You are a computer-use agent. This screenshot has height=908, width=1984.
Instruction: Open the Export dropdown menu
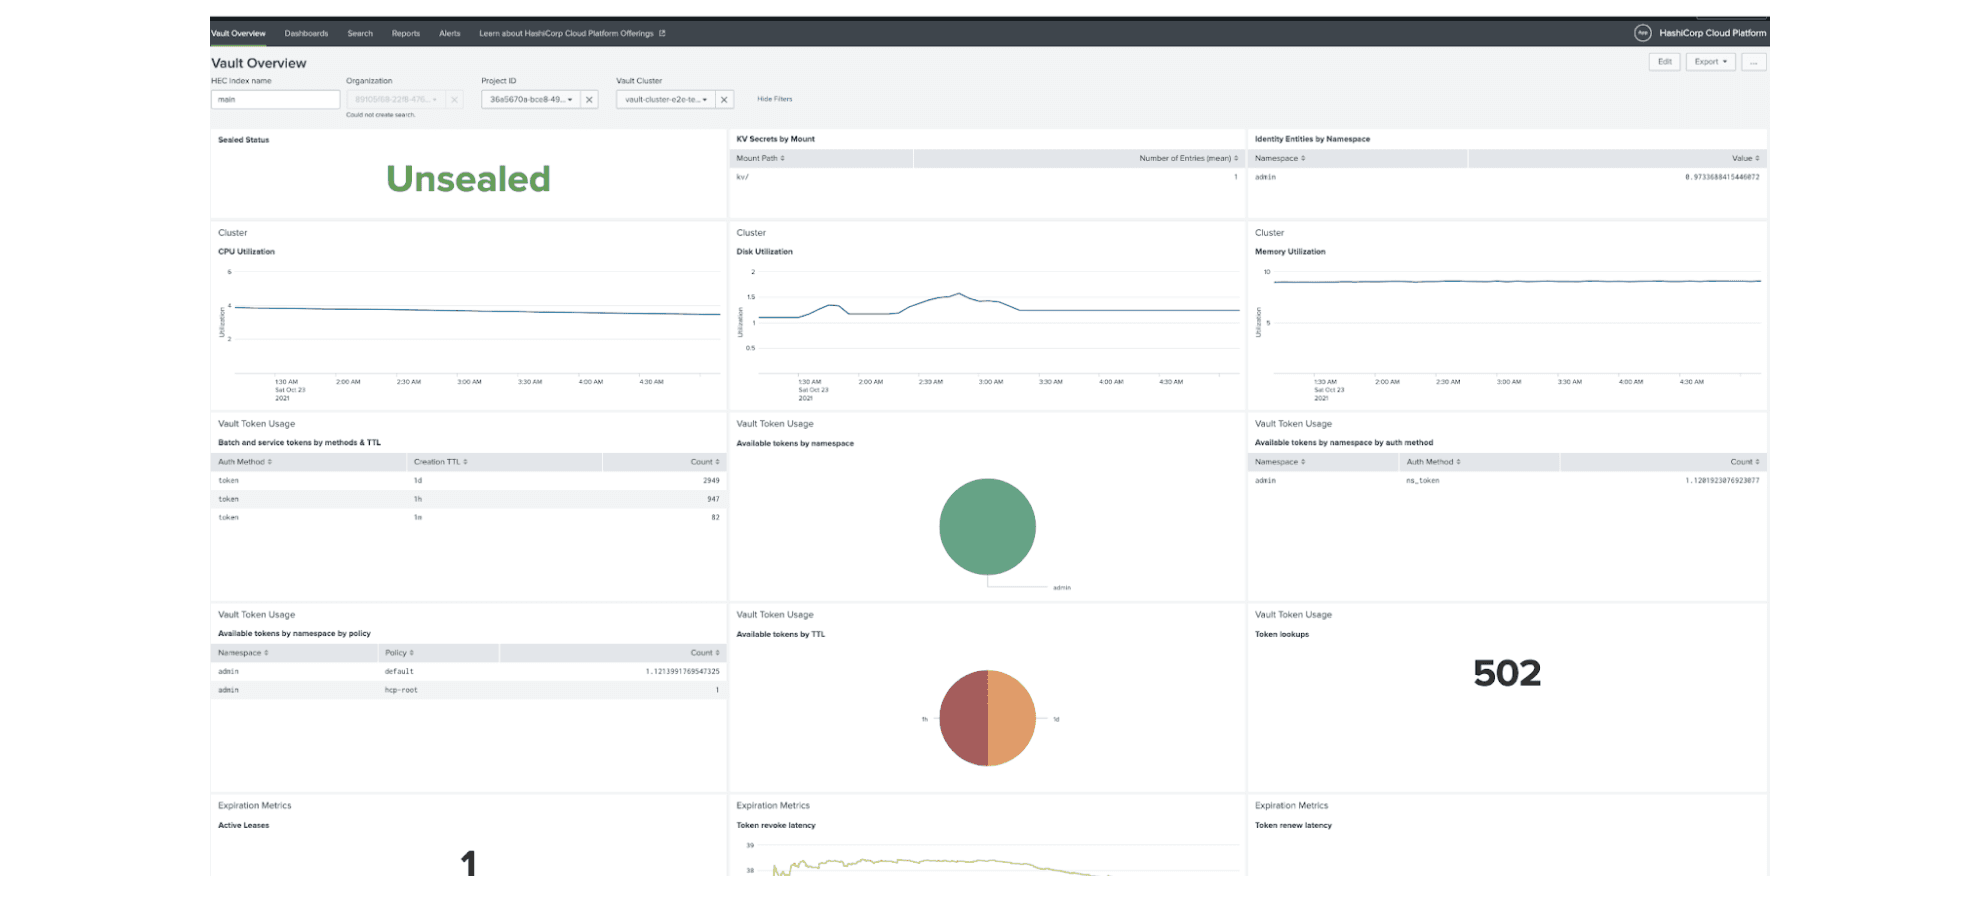pyautogui.click(x=1710, y=62)
